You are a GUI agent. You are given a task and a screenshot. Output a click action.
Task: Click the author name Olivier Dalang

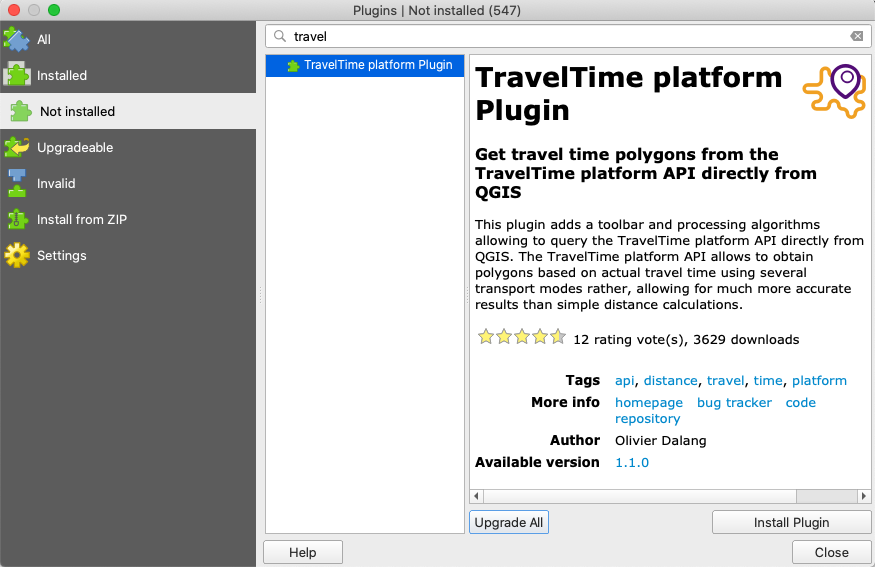click(661, 441)
